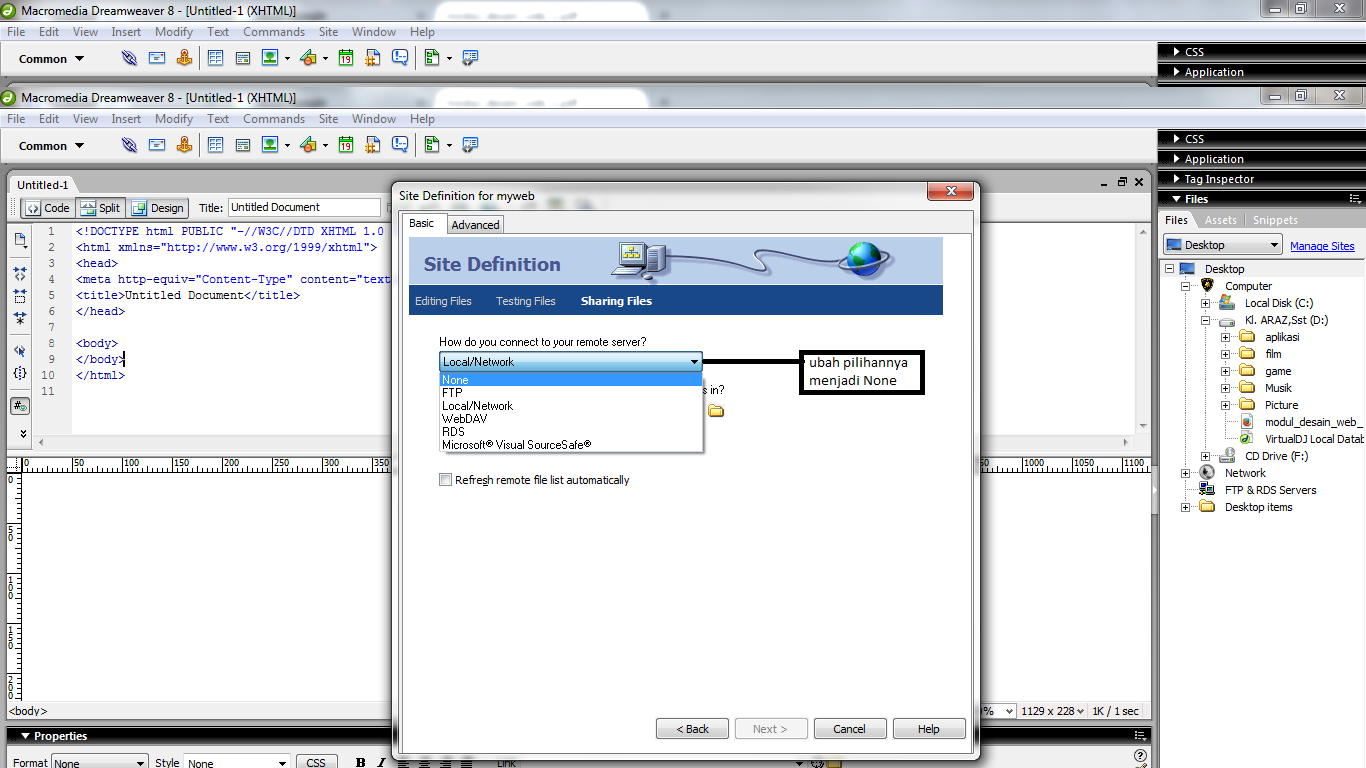The height and width of the screenshot is (768, 1366).
Task: Choose FTP from connection list
Action: (571, 393)
